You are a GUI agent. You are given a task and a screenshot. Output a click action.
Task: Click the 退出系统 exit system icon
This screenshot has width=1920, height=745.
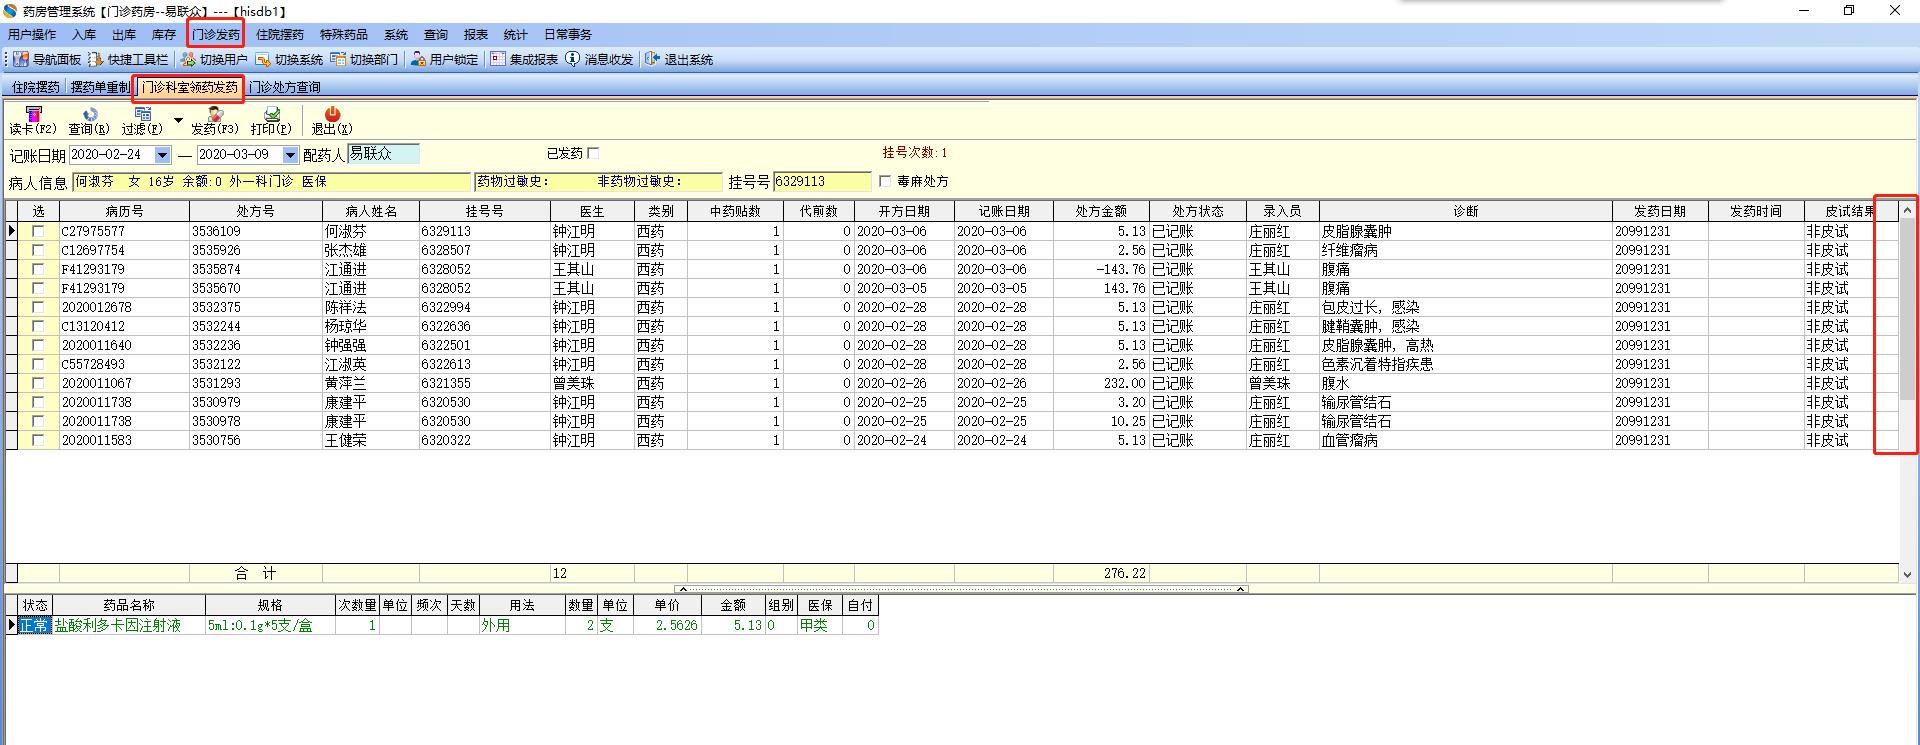tap(653, 59)
